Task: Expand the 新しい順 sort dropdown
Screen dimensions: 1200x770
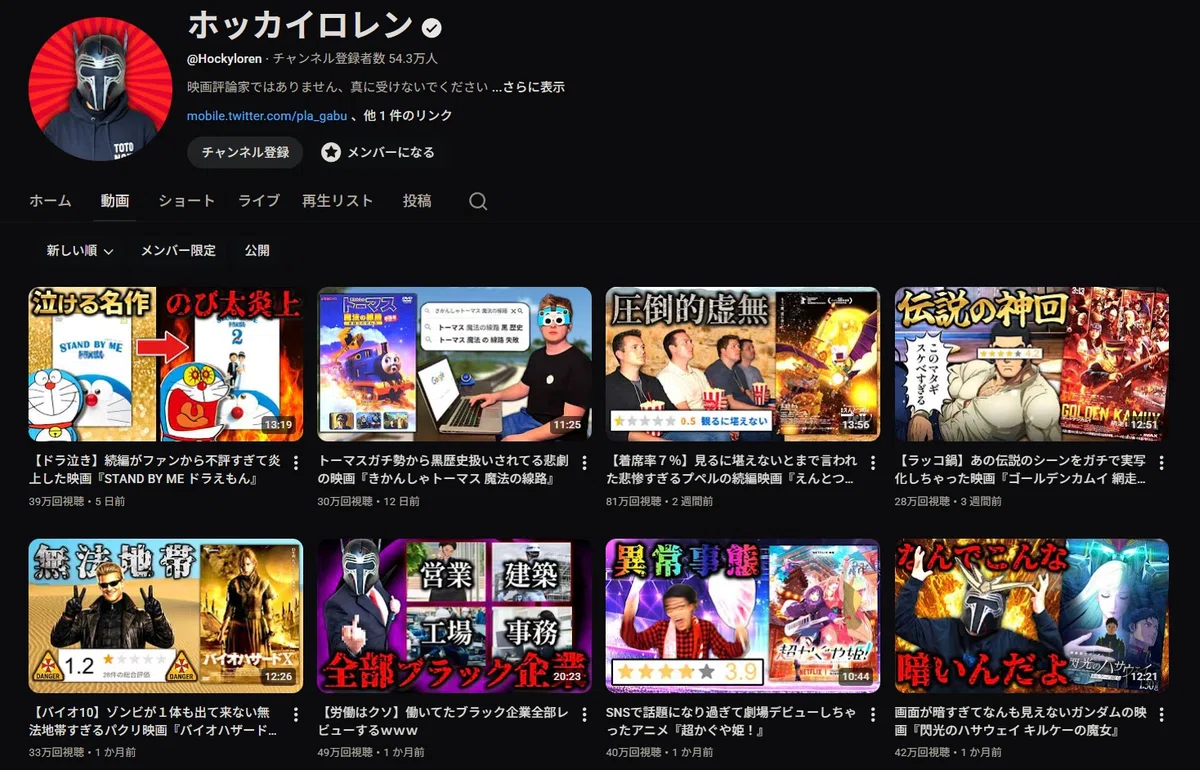Action: (x=80, y=250)
